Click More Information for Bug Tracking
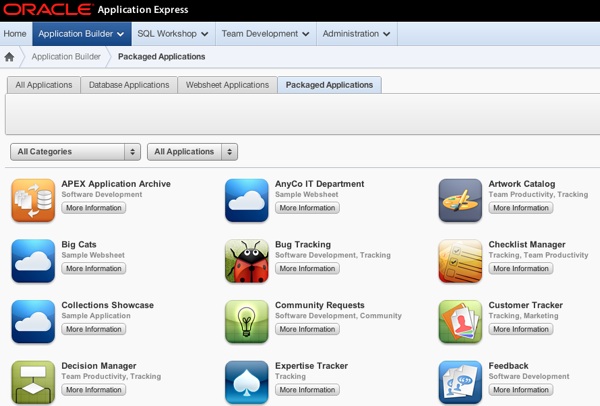Screen dimensions: 600x406 [307, 269]
